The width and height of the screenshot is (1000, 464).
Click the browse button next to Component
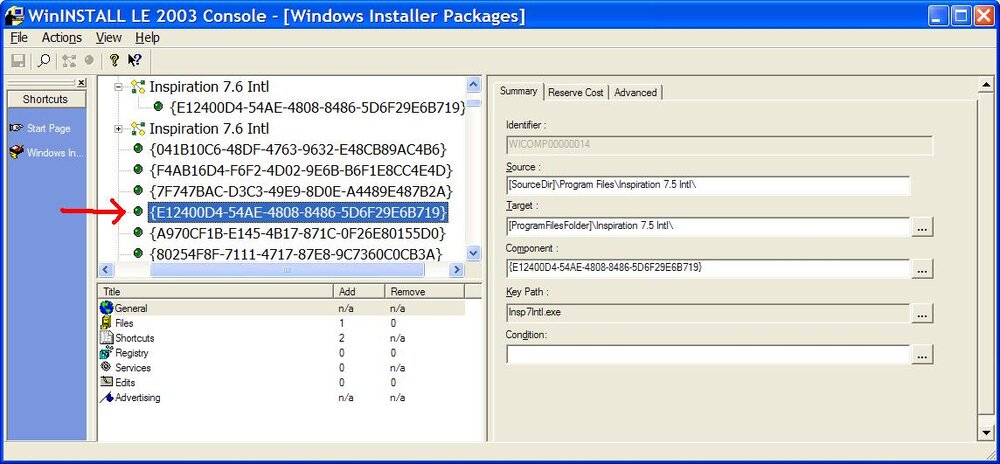click(x=922, y=270)
